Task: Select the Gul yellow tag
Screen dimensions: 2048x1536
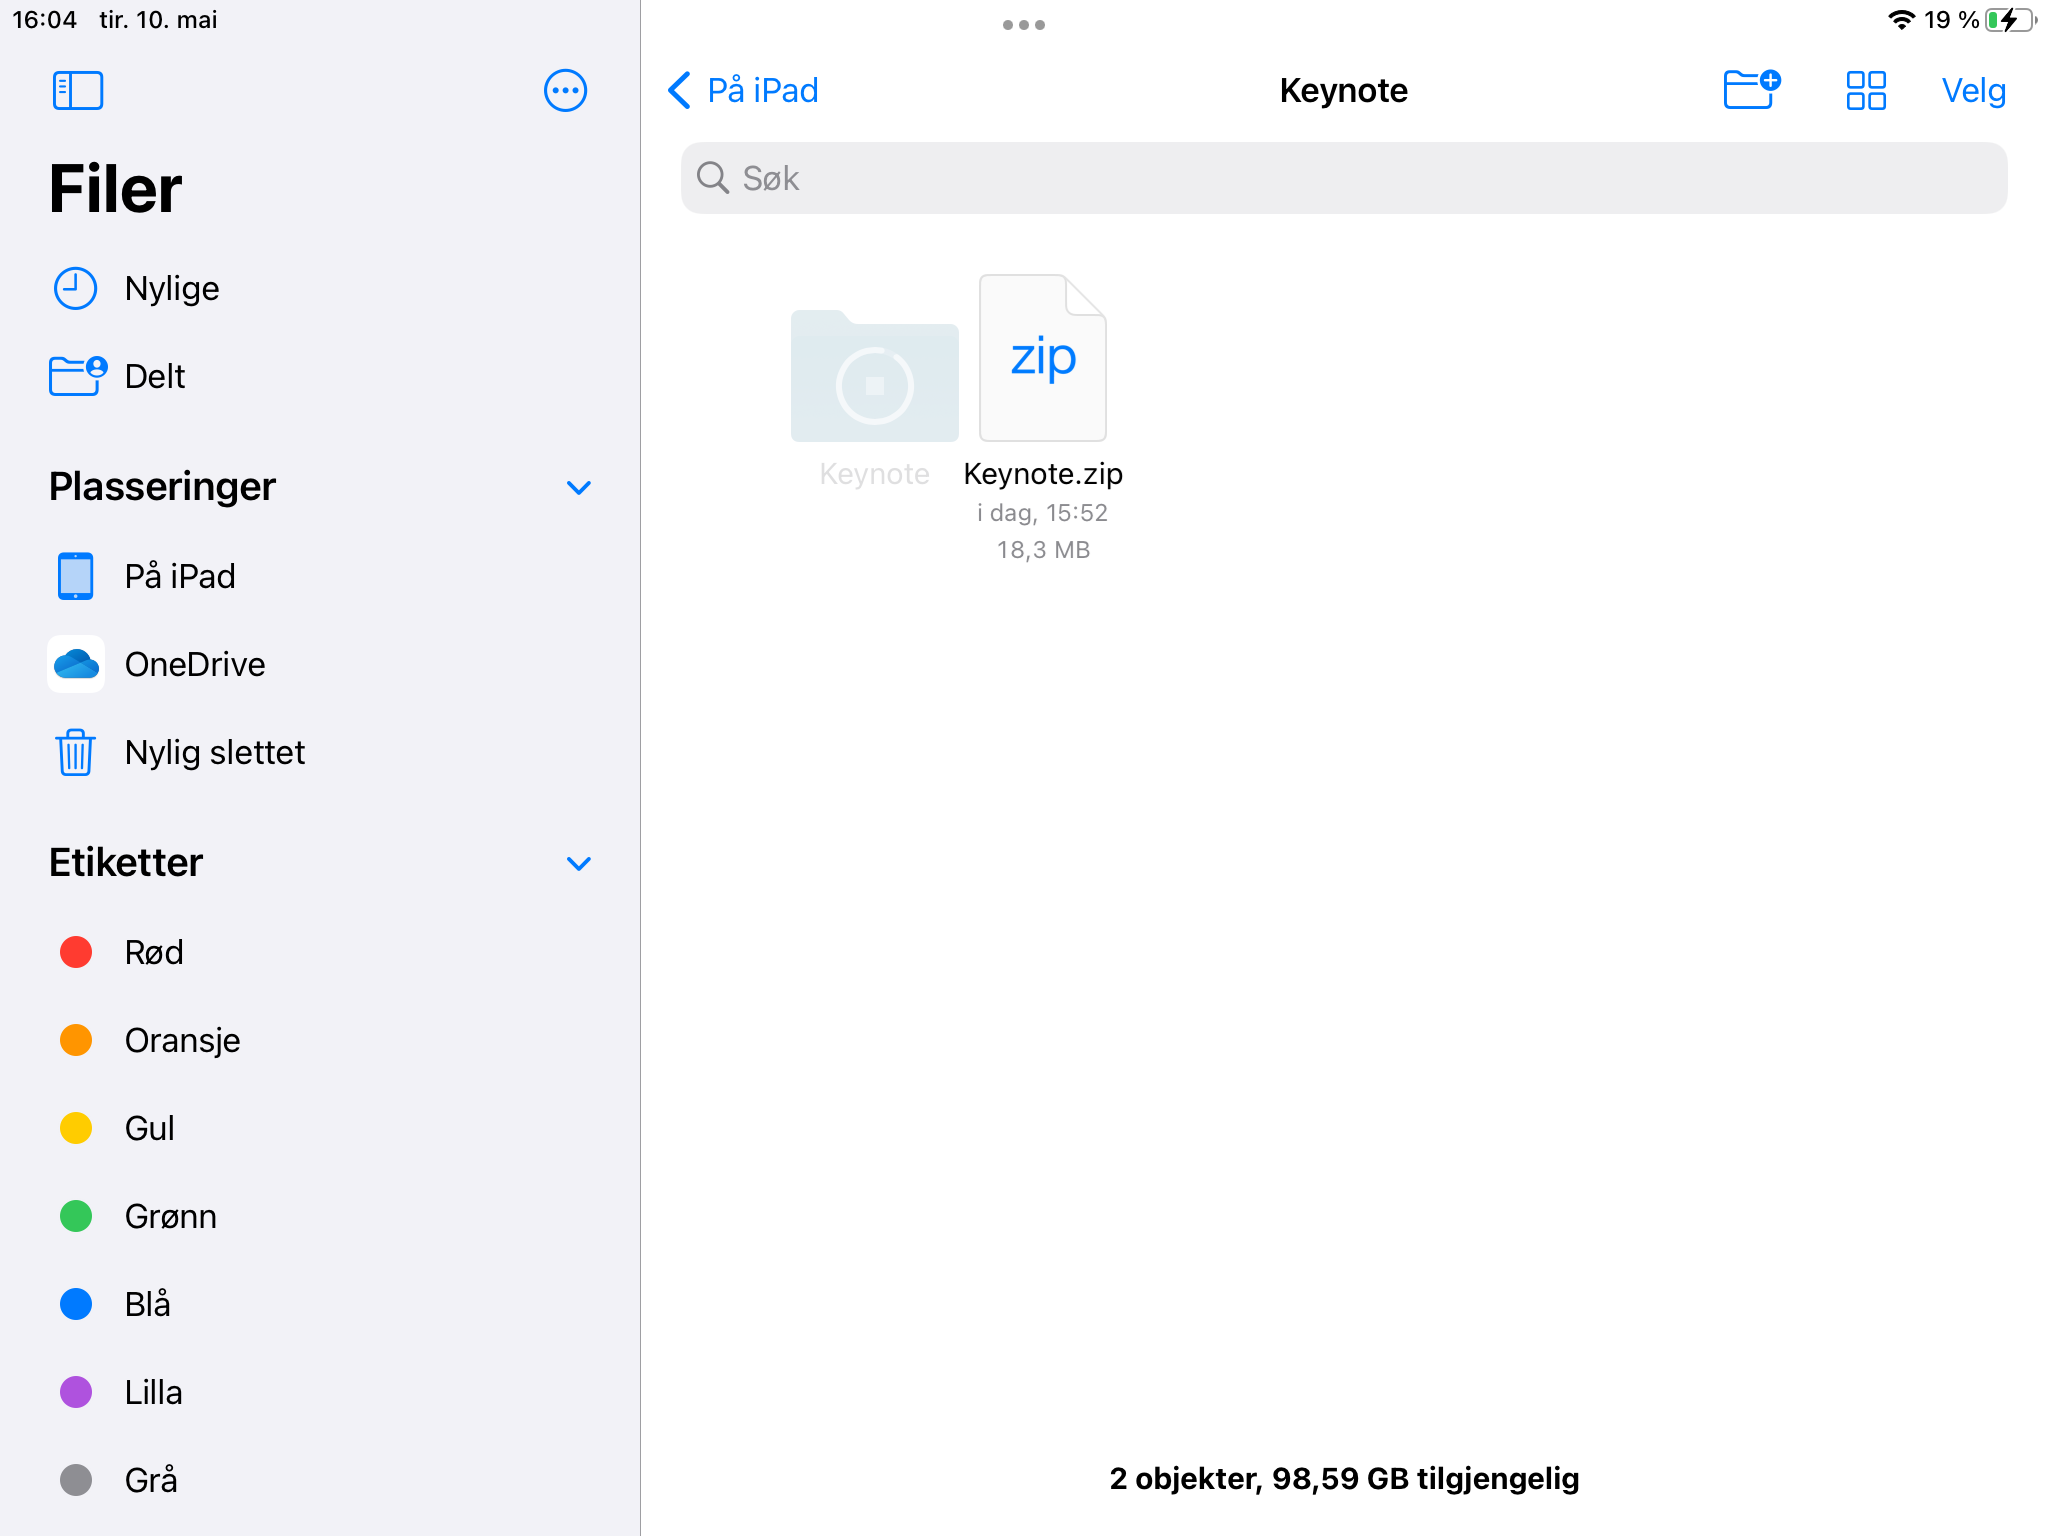Action: click(x=320, y=1128)
